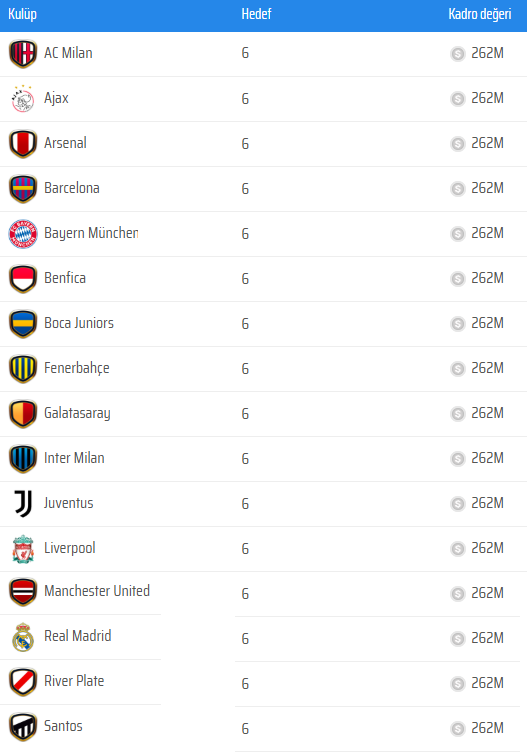Click the River Plate shield icon
Screen dimensions: 528x752
pos(23,682)
